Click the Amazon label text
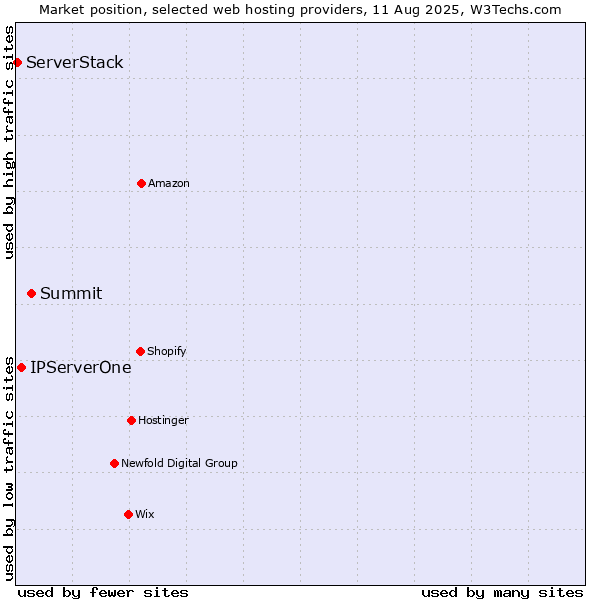Screen dimensions: 600x600 point(169,183)
